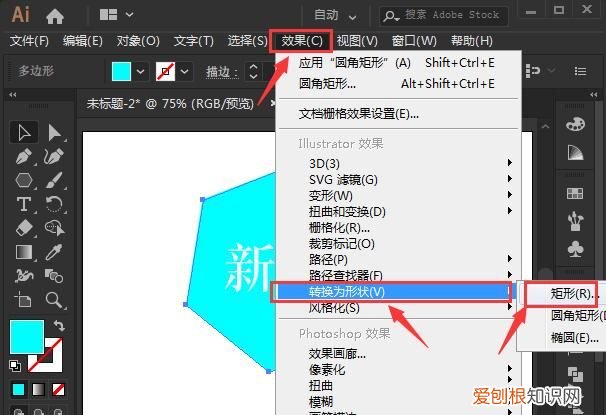606x415 pixels.
Task: Select the Eraser tool
Action: click(24, 228)
